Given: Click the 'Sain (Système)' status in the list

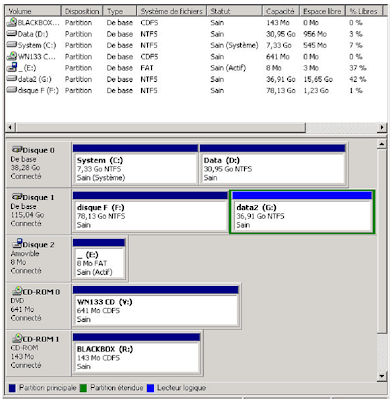Looking at the screenshot, I should [234, 45].
